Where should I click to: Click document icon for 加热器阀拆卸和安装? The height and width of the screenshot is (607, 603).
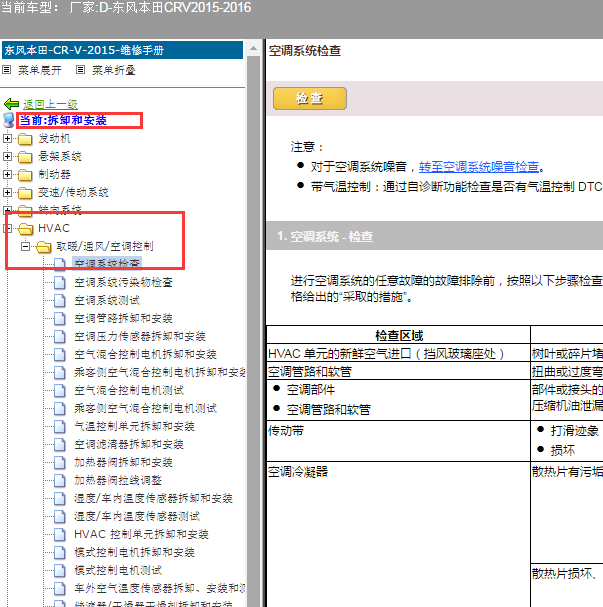click(60, 463)
